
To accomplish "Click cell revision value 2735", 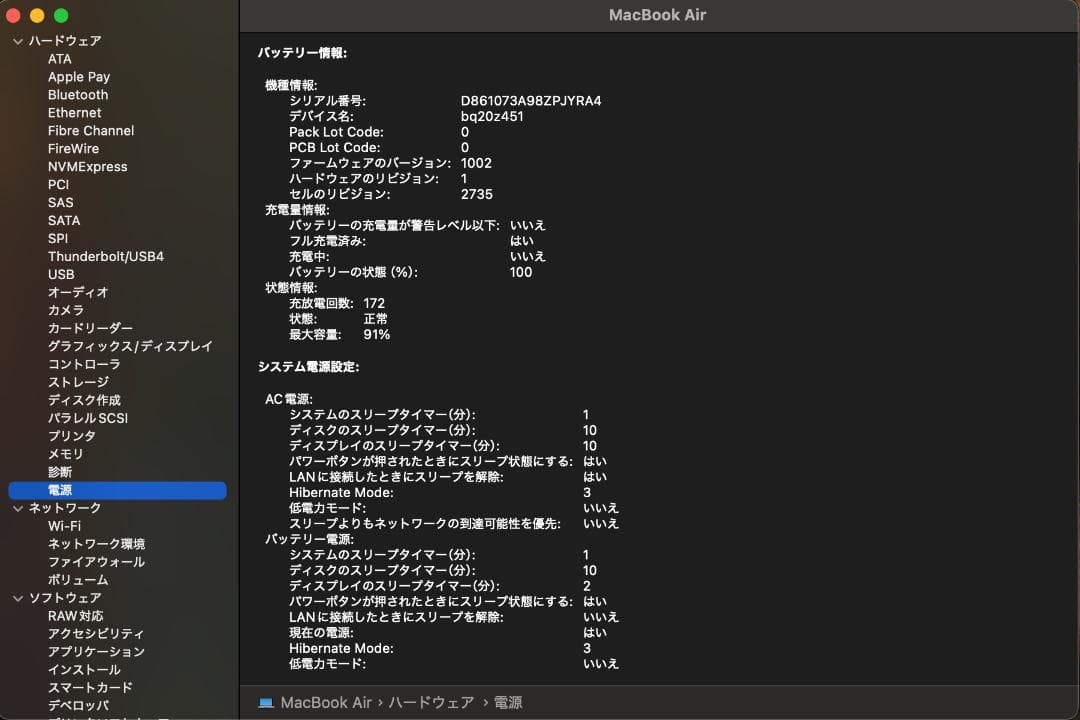I will click(x=477, y=194).
